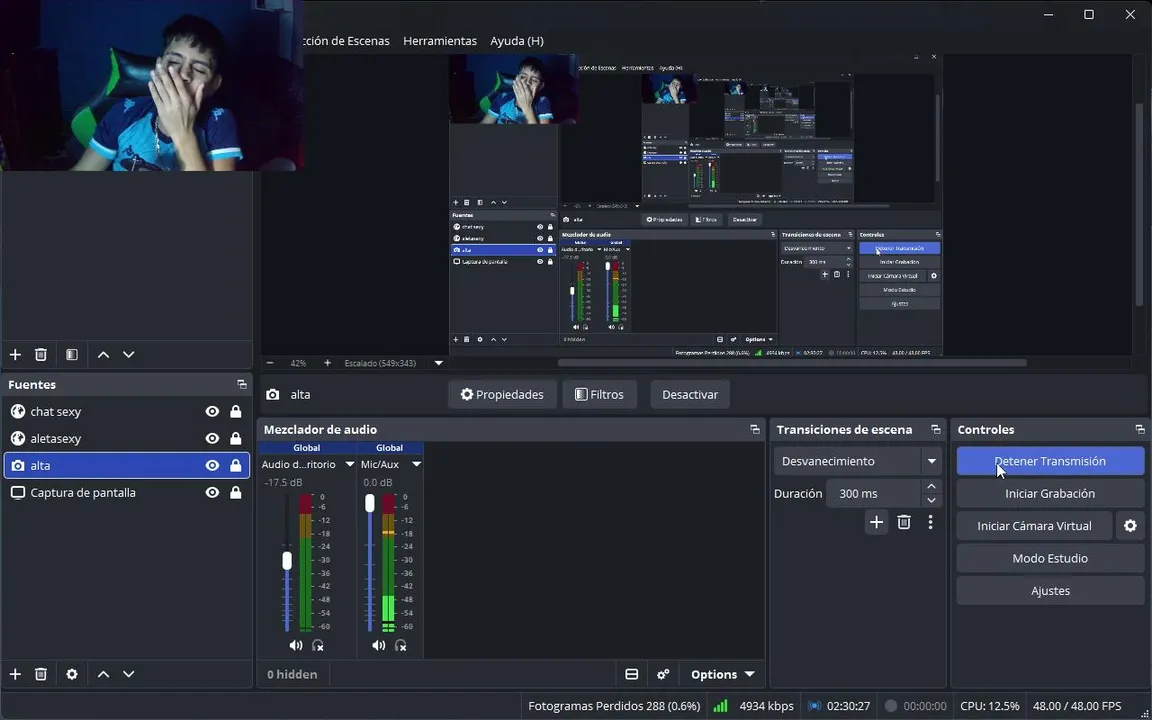Open Ajustes settings button
Viewport: 1152px width, 720px height.
1050,591
